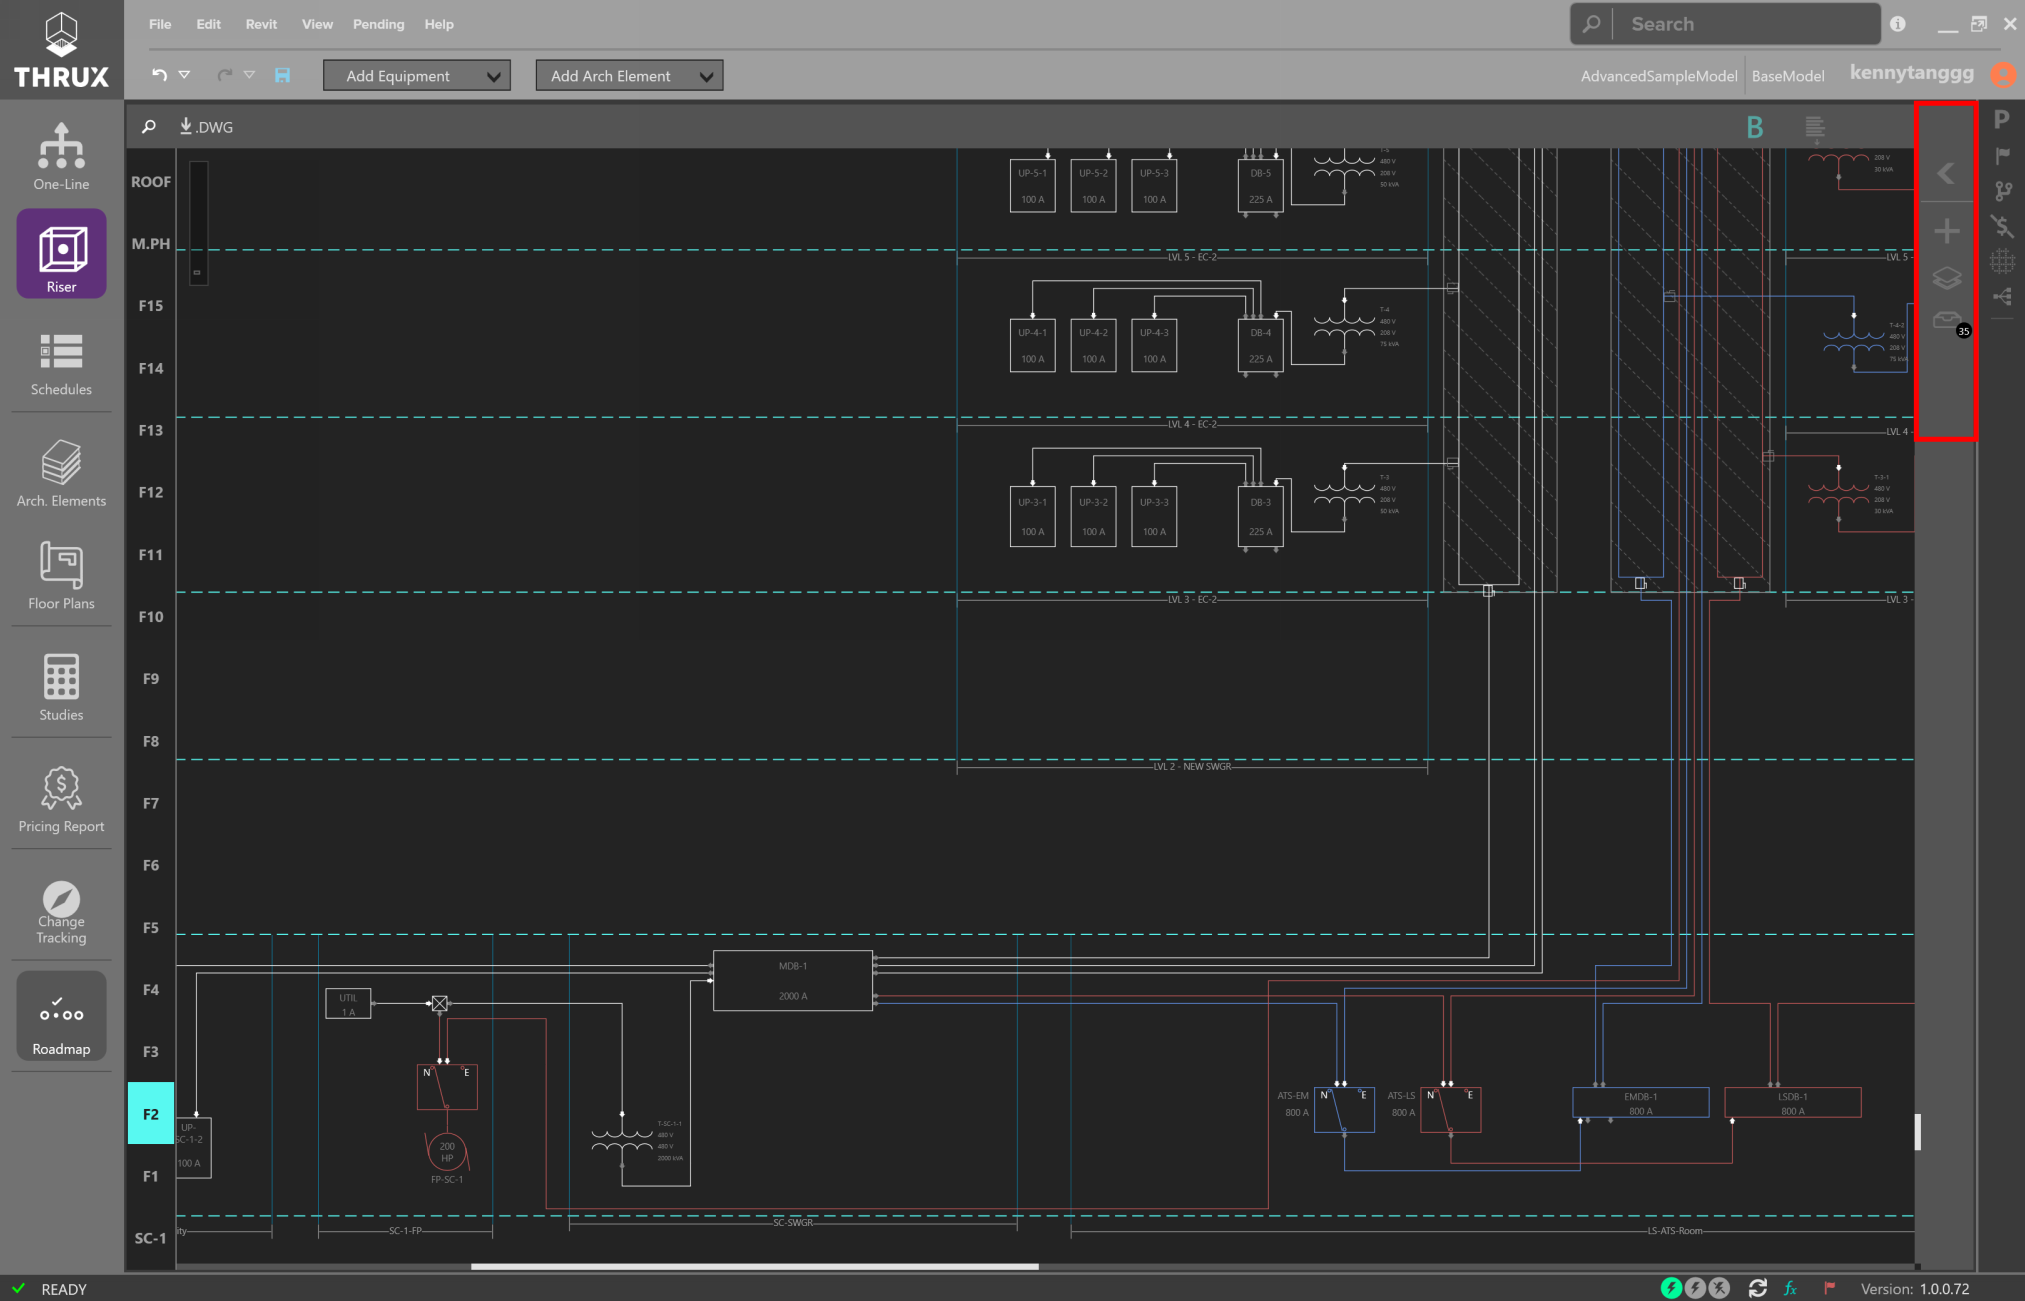Click the tree hierarchy icon on the right strip
Viewport: 2025px width, 1301px height.
2001,296
